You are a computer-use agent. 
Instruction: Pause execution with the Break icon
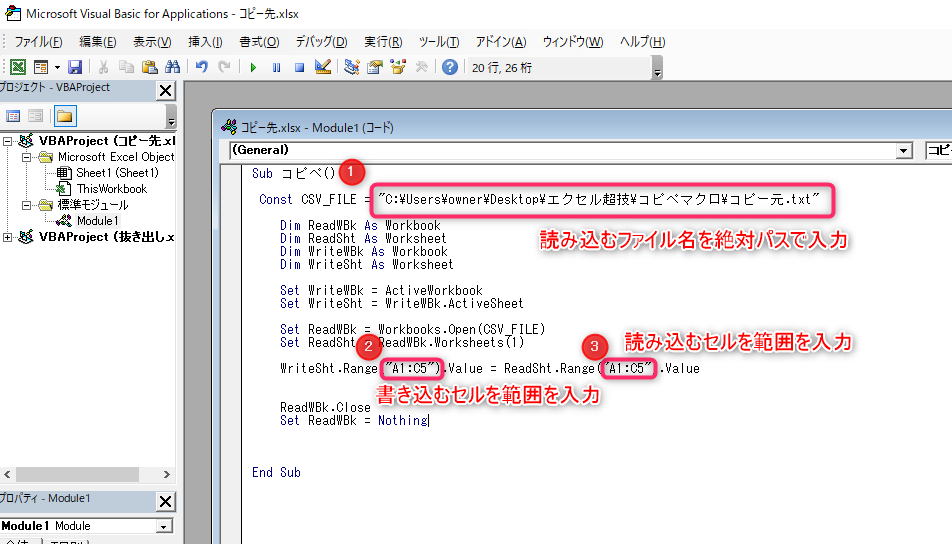pyautogui.click(x=276, y=67)
